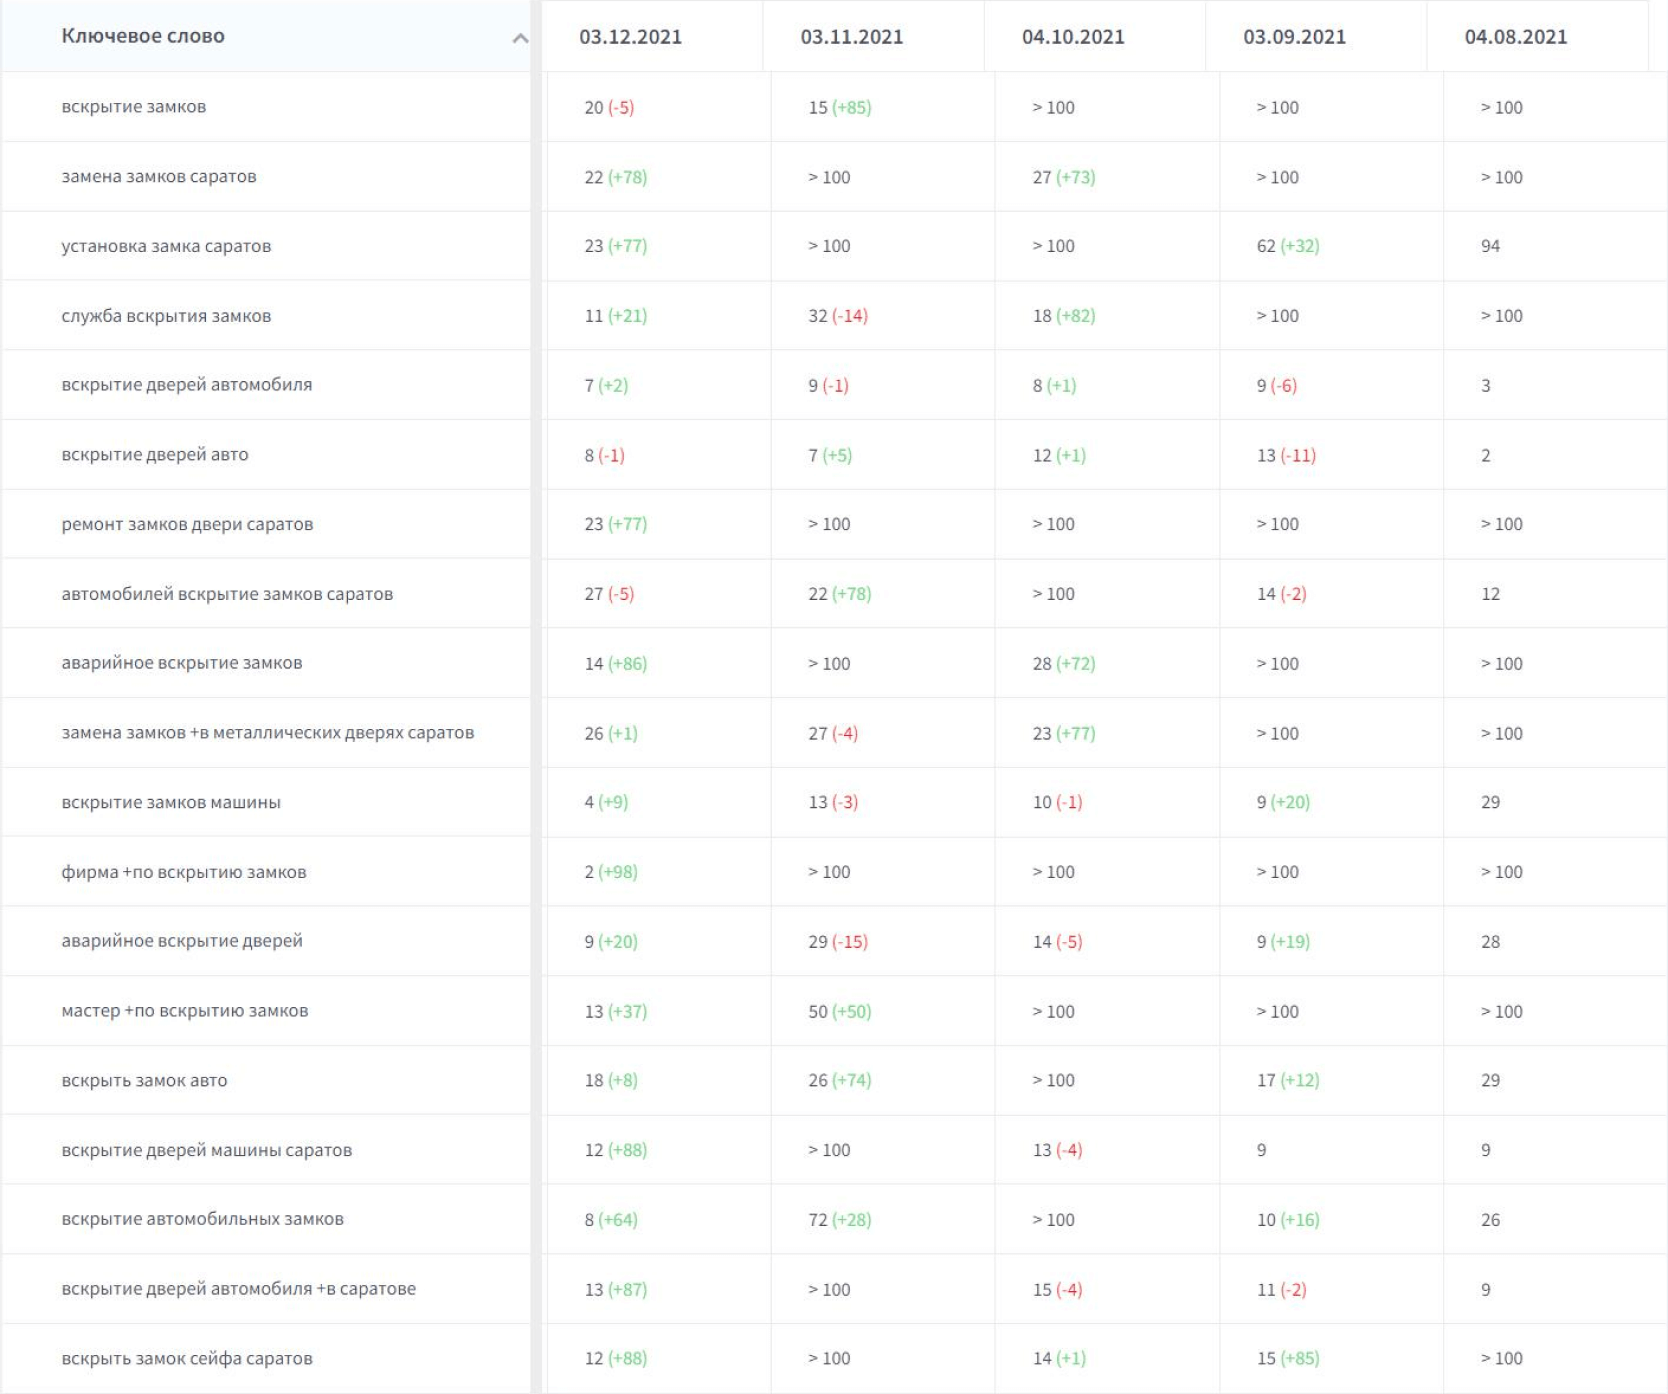This screenshot has height=1394, width=1668.
Task: Click the sort arrow in Ключевое слово header
Action: pyautogui.click(x=520, y=38)
